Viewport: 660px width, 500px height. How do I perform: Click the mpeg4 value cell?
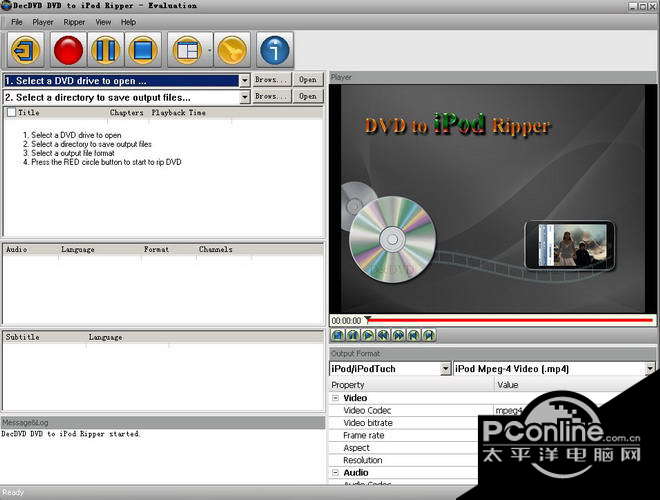tap(509, 410)
